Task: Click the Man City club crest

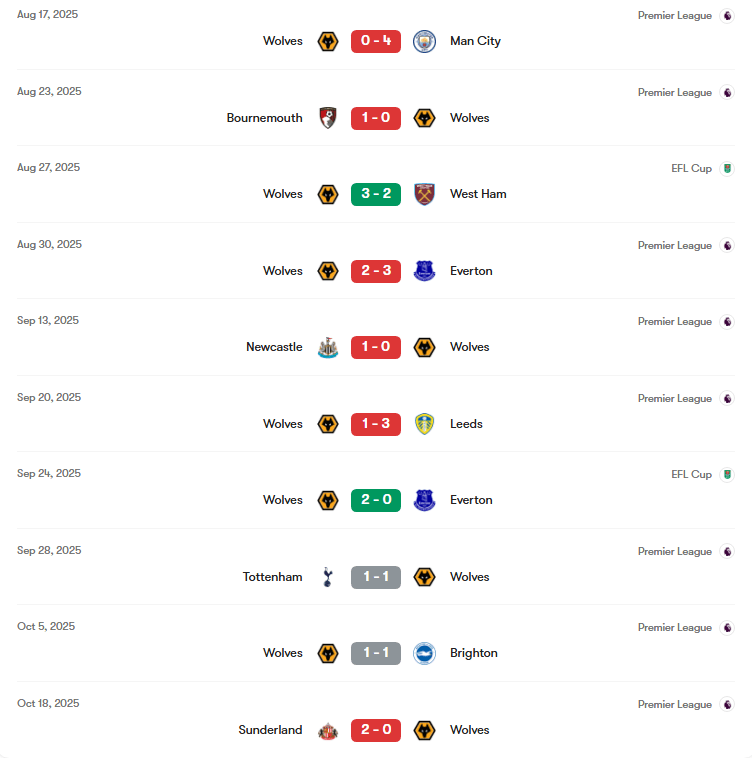Action: point(425,41)
